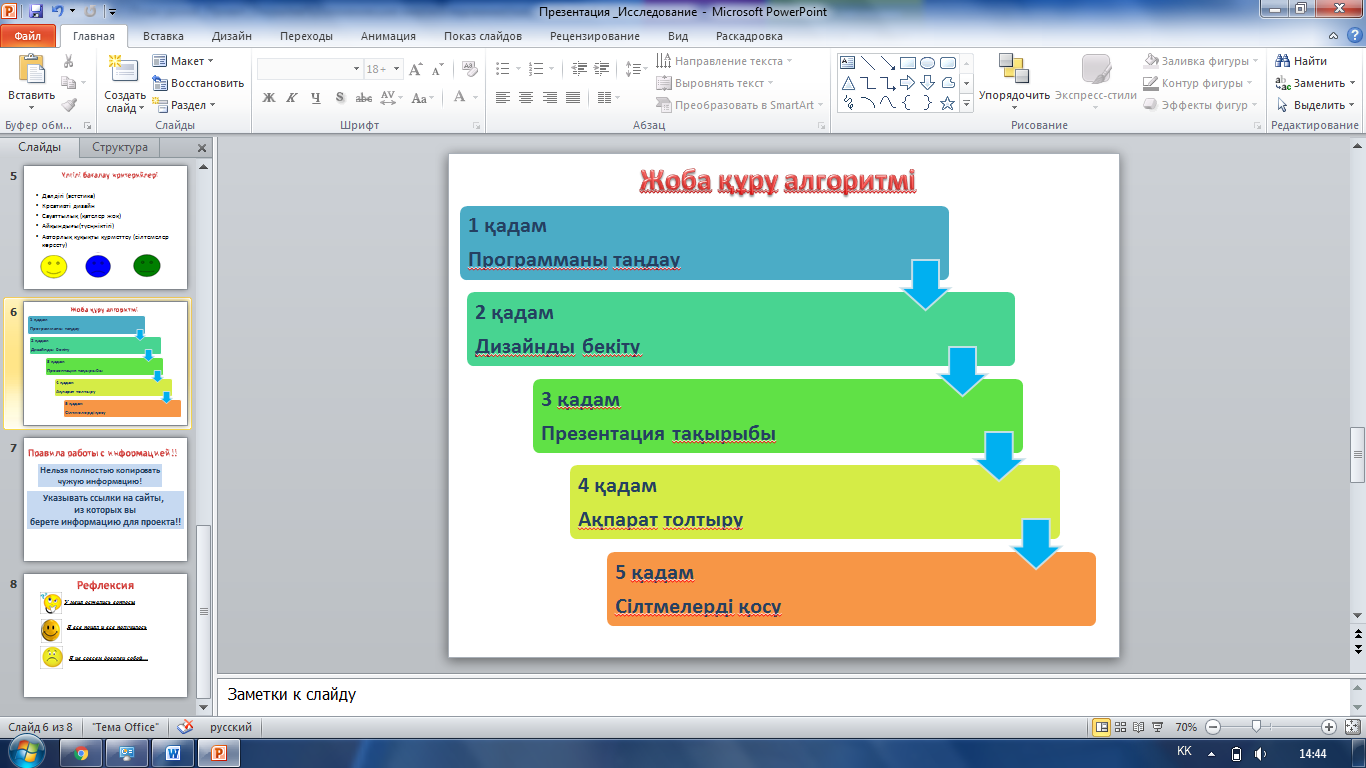
Task: Start Slide Show from status bar icon
Action: [1157, 727]
